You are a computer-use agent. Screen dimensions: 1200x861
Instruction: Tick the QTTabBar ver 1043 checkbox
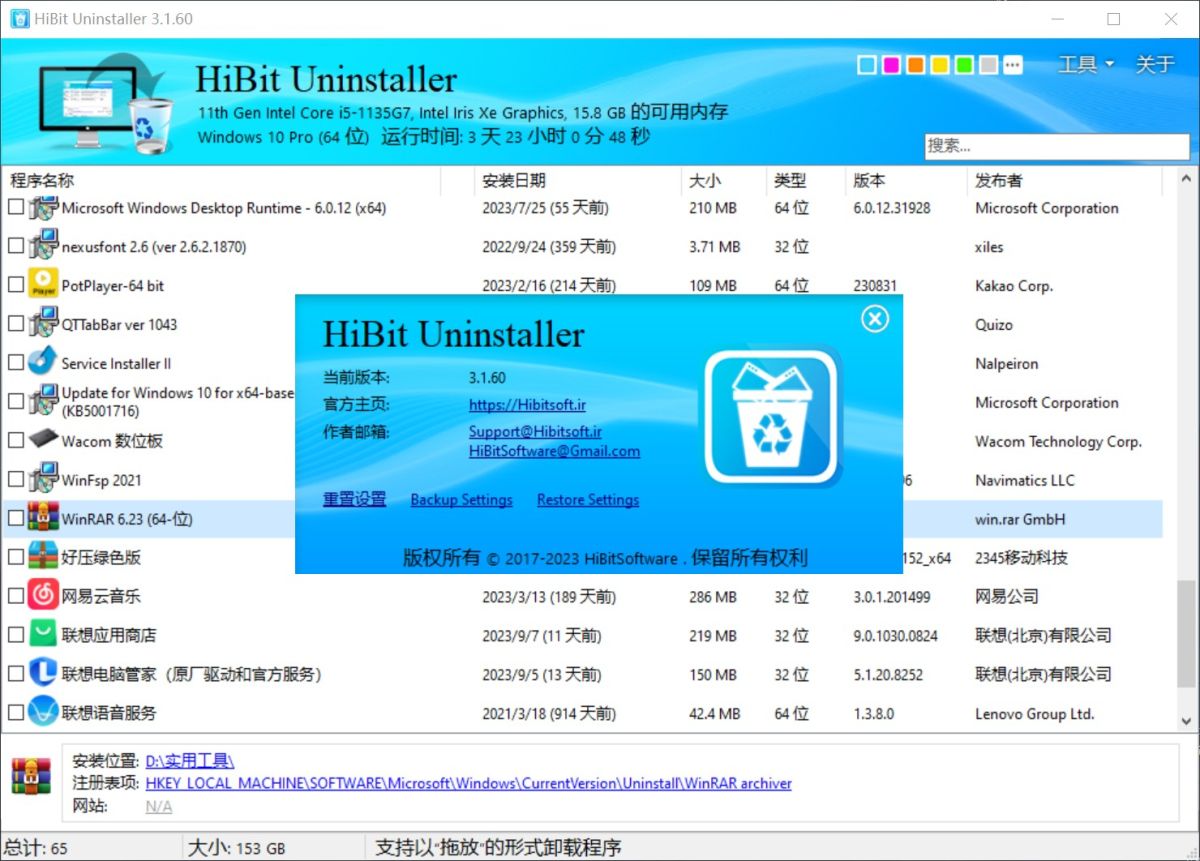coord(16,324)
